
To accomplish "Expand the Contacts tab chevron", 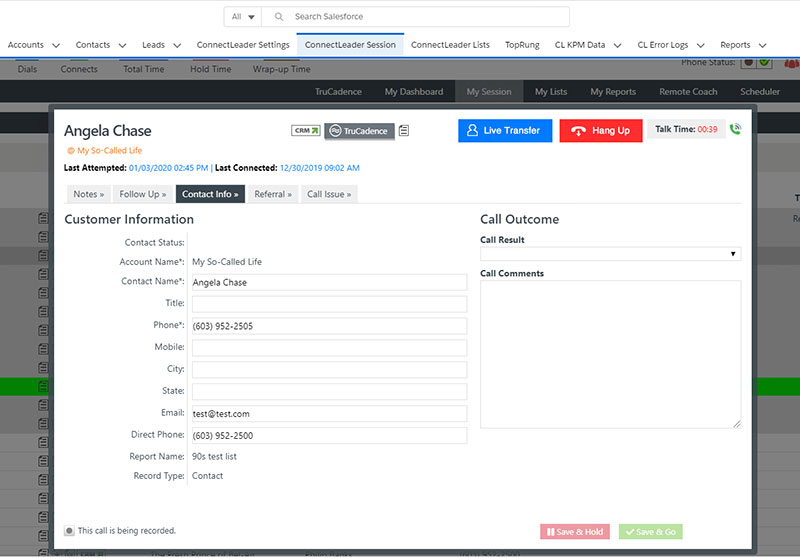I will (122, 45).
